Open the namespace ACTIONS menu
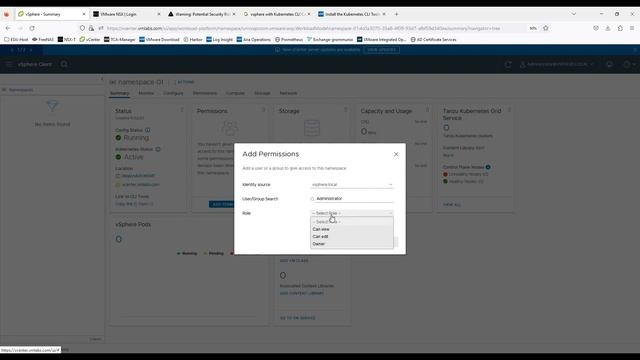This screenshot has height=360, width=640. coord(184,82)
